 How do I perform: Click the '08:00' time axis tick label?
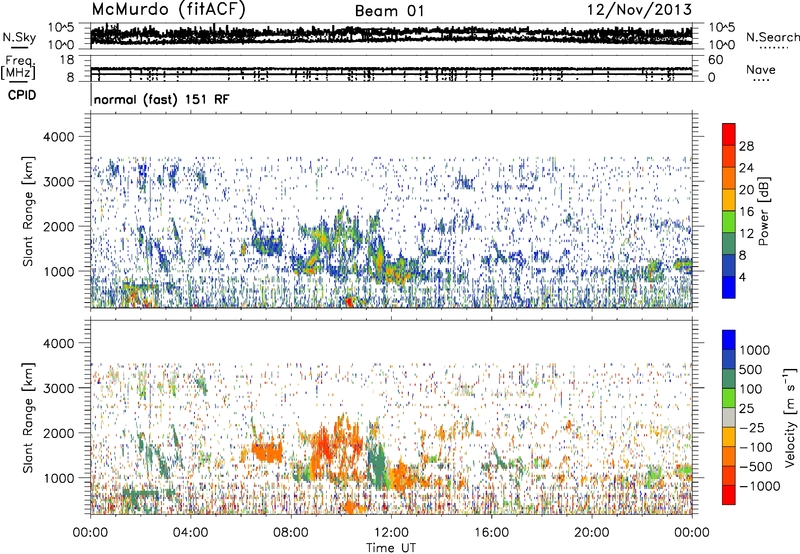pyautogui.click(x=291, y=533)
